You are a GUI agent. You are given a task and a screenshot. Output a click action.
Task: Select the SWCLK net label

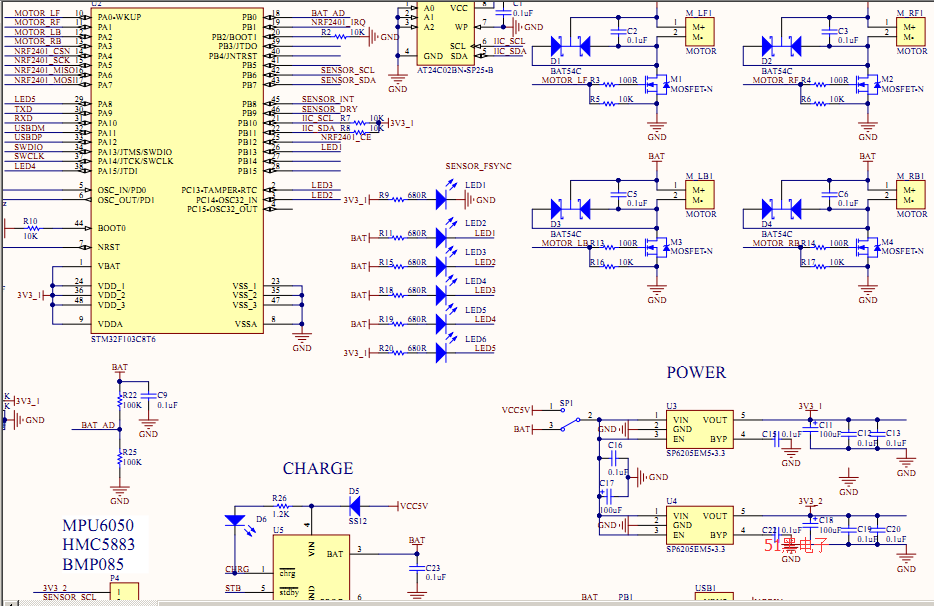[x=29, y=156]
